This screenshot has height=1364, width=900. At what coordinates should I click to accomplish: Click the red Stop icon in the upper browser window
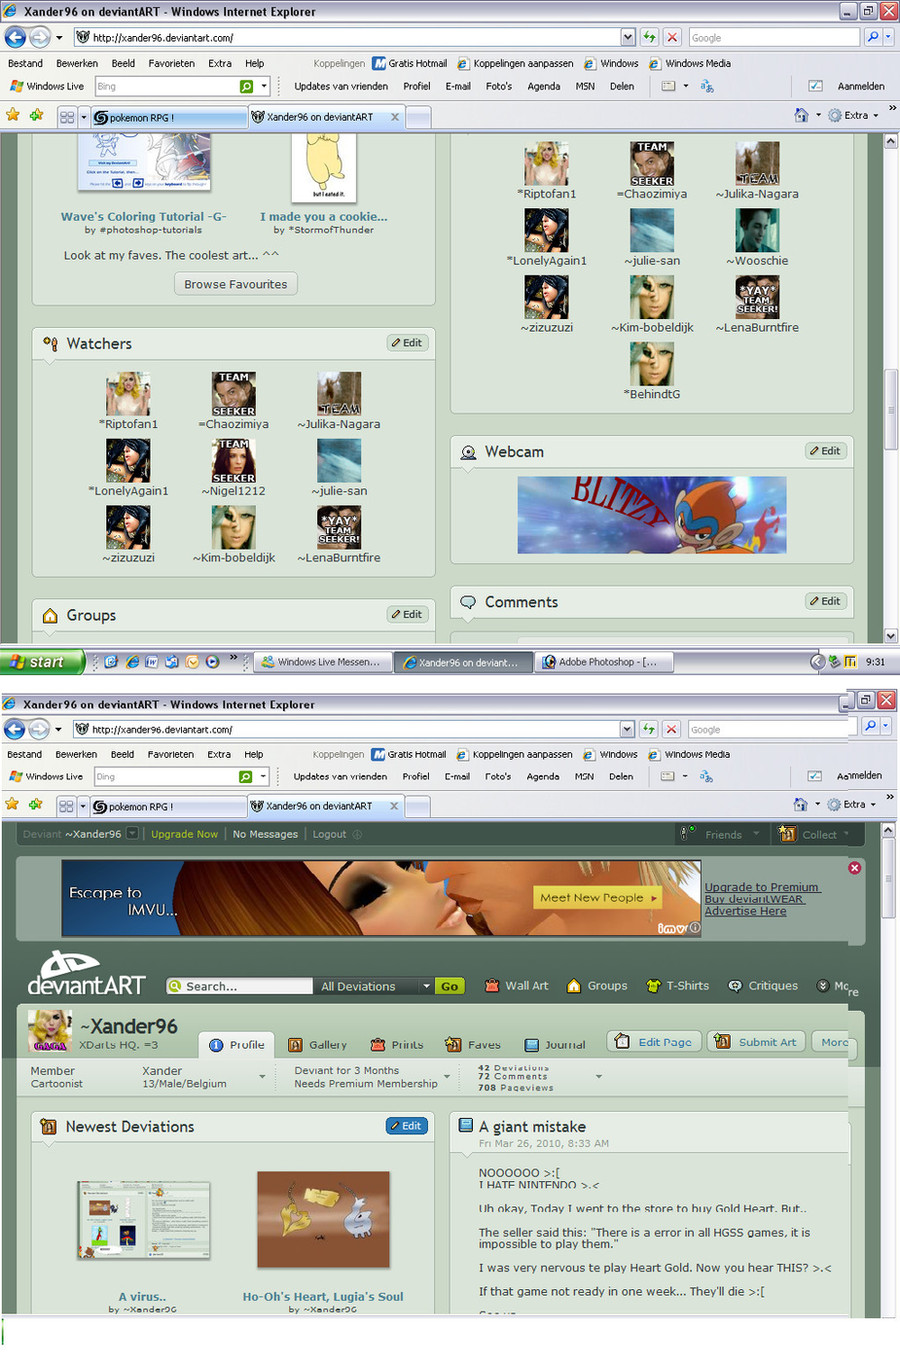672,37
